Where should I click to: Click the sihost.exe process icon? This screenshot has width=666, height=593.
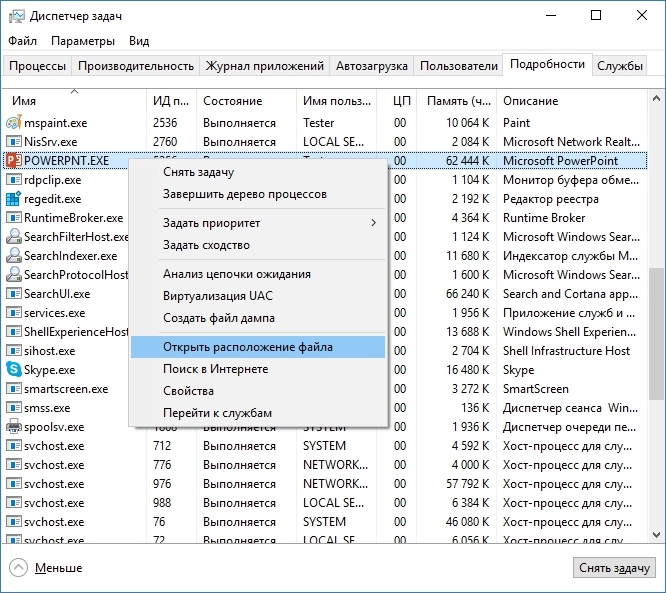[x=14, y=350]
